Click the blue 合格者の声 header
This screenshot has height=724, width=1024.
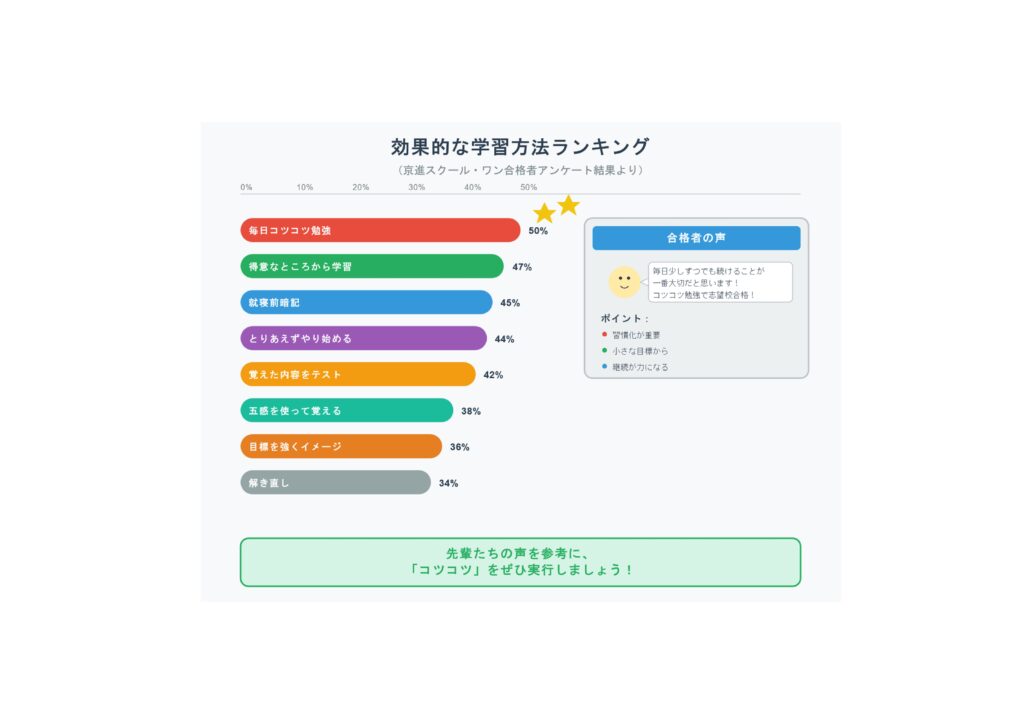(x=696, y=238)
